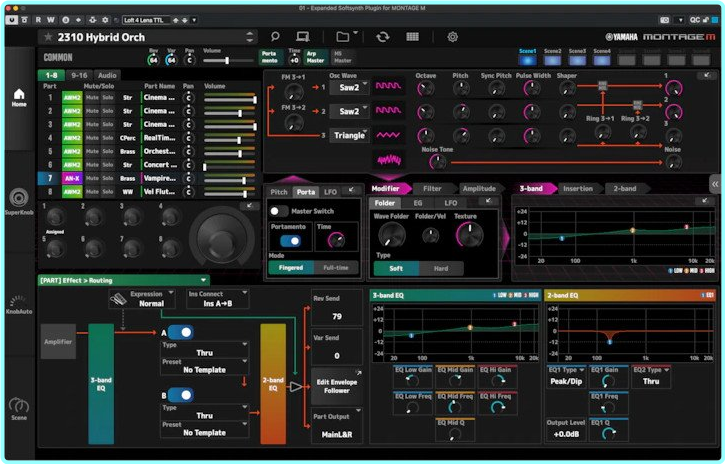Open performance search magnifier
This screenshot has height=464, width=725.
click(x=275, y=37)
